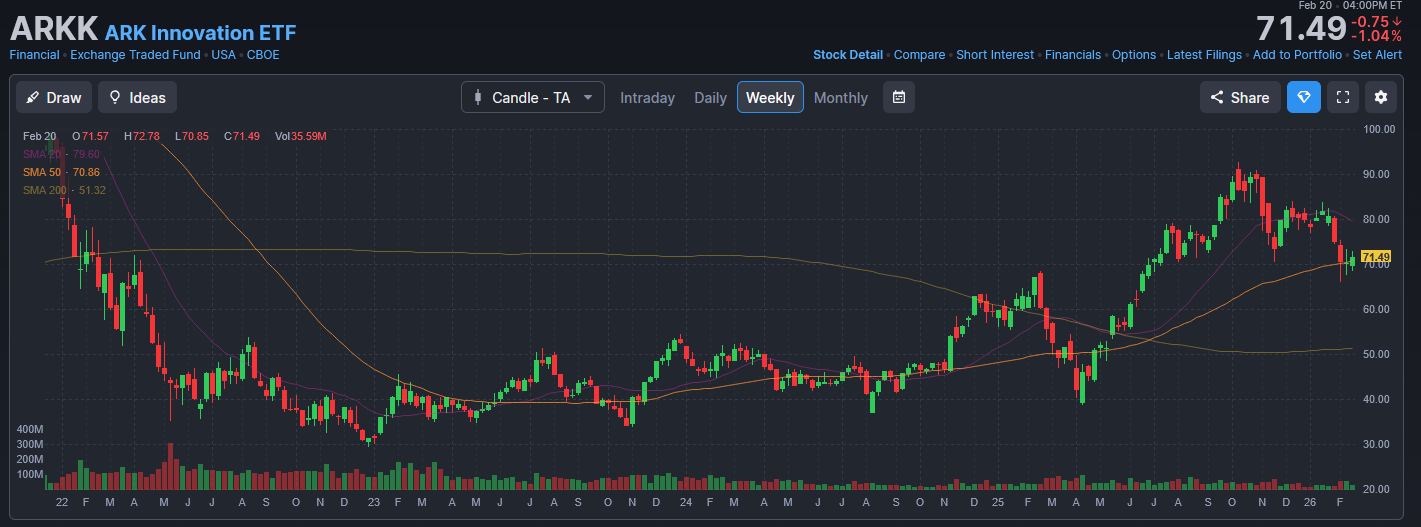1421x527 pixels.
Task: Expand the Candle - TA chart type dropdown
Action: [x=533, y=97]
